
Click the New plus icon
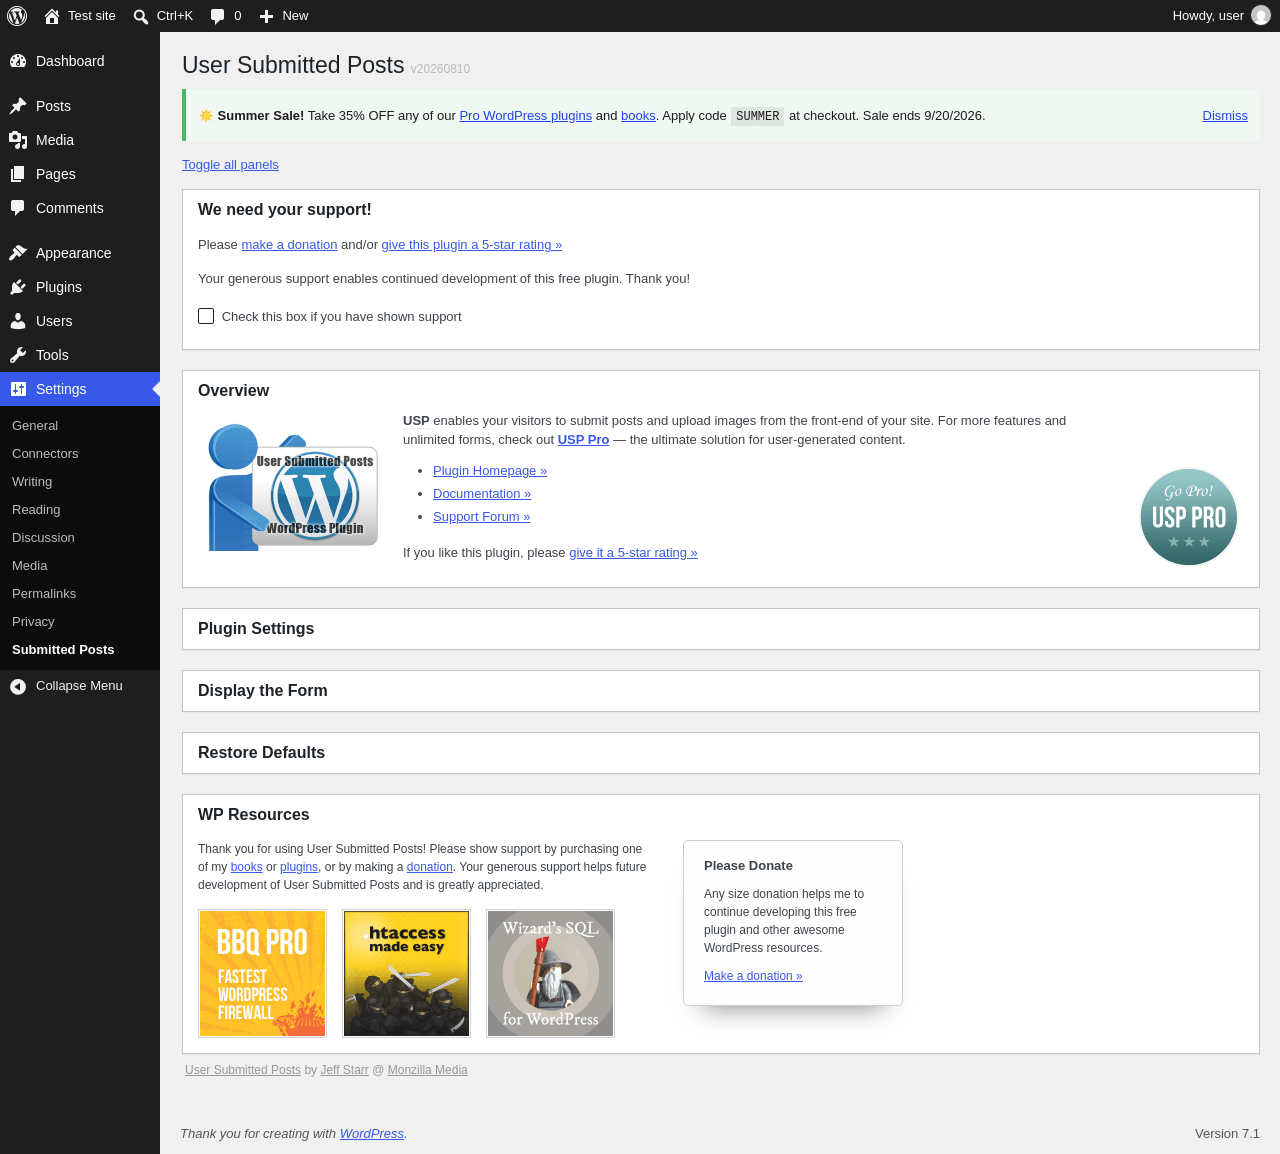[x=266, y=16]
